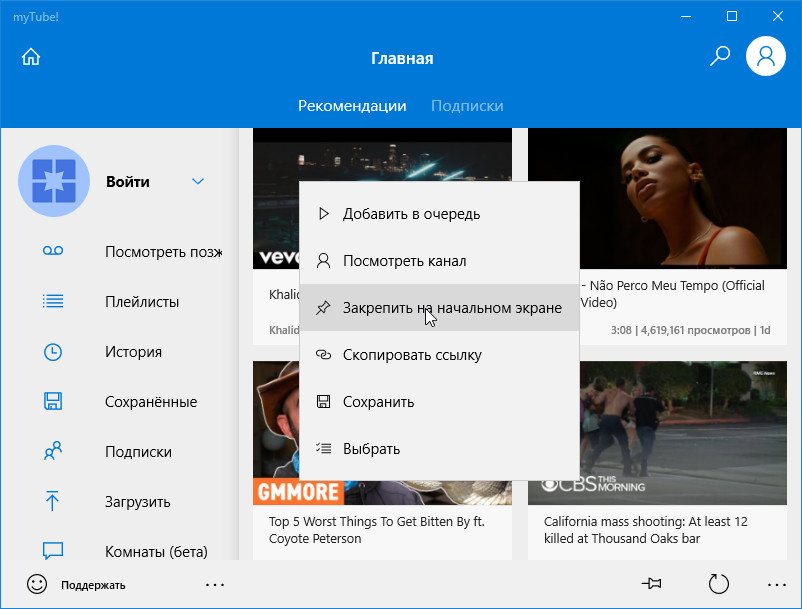Open Плейлисты list icon
Viewport: 802px width, 609px height.
point(53,301)
